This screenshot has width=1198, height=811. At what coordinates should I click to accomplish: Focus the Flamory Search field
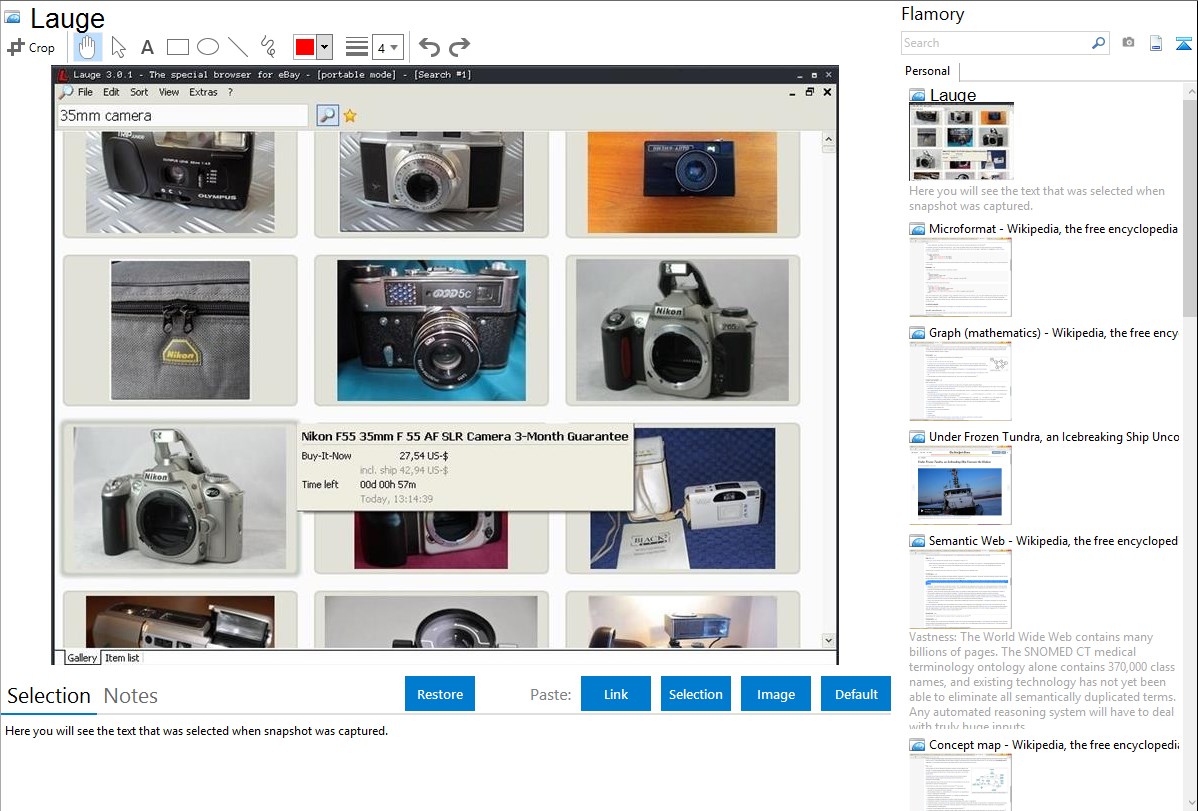pos(996,43)
